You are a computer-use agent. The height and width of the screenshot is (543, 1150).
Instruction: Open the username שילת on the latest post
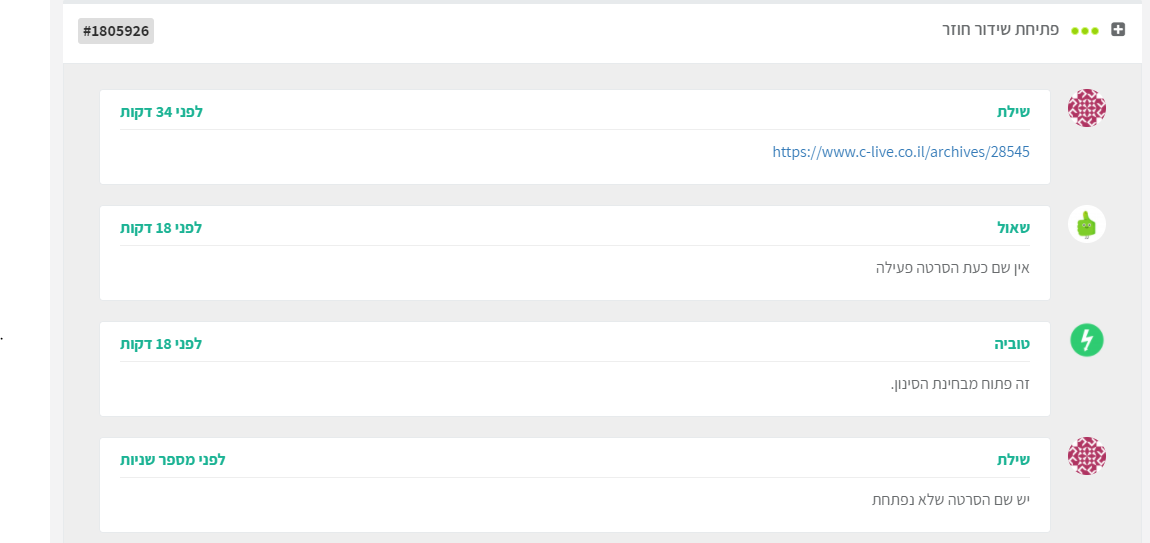1013,460
